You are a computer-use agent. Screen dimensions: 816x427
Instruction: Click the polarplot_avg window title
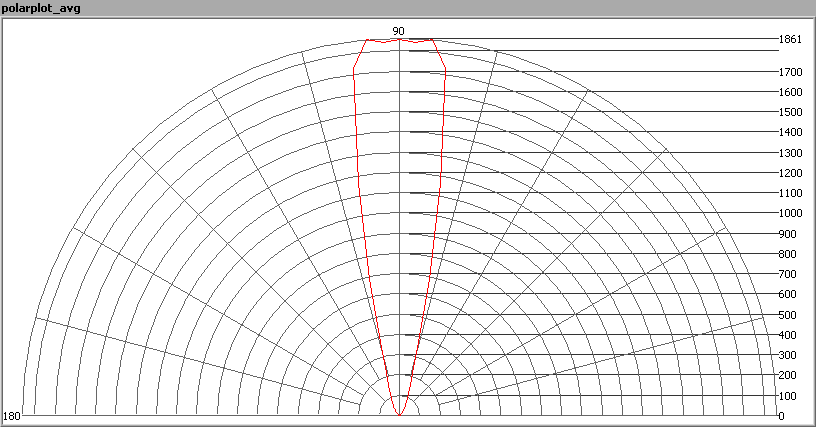click(40, 8)
